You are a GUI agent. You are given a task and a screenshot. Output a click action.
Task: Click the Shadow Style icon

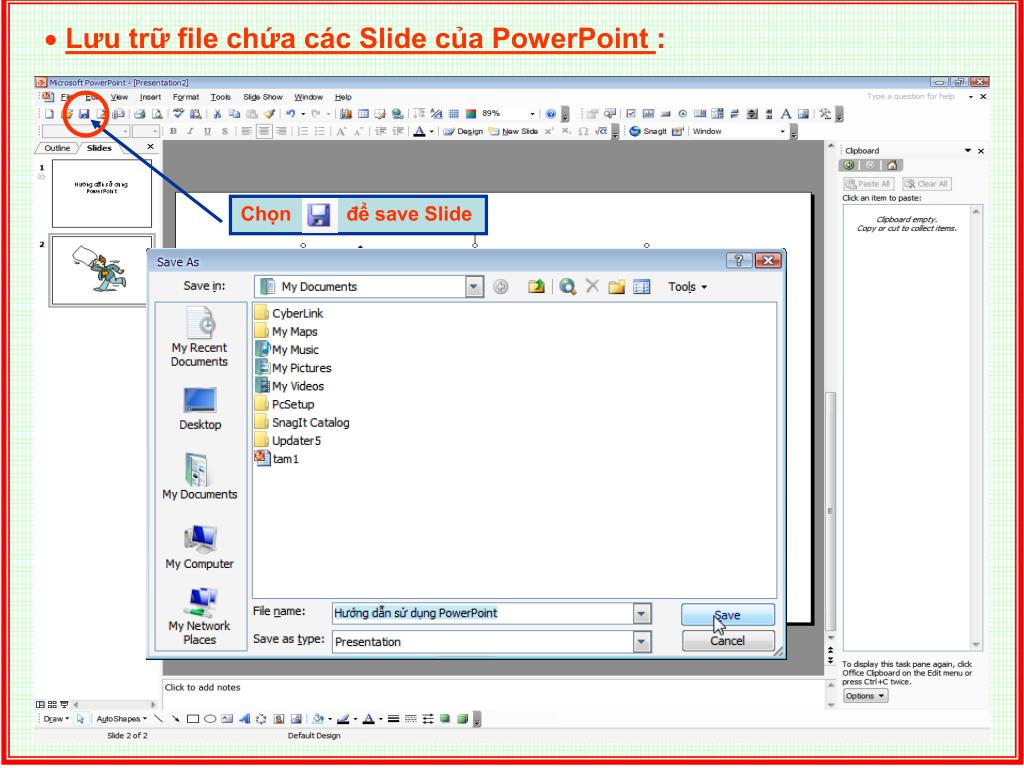(x=445, y=719)
